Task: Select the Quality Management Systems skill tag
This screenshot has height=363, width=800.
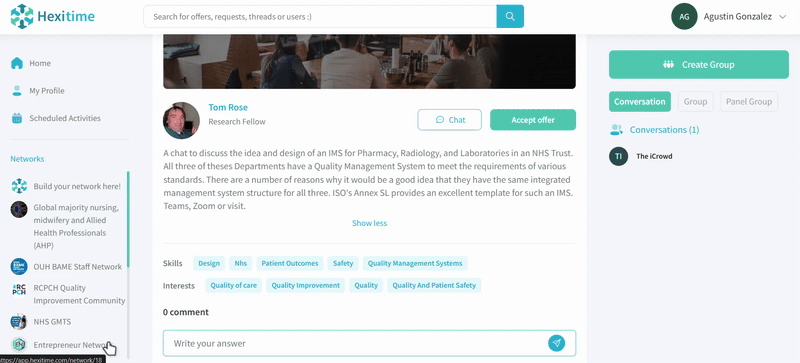Action: [x=415, y=263]
